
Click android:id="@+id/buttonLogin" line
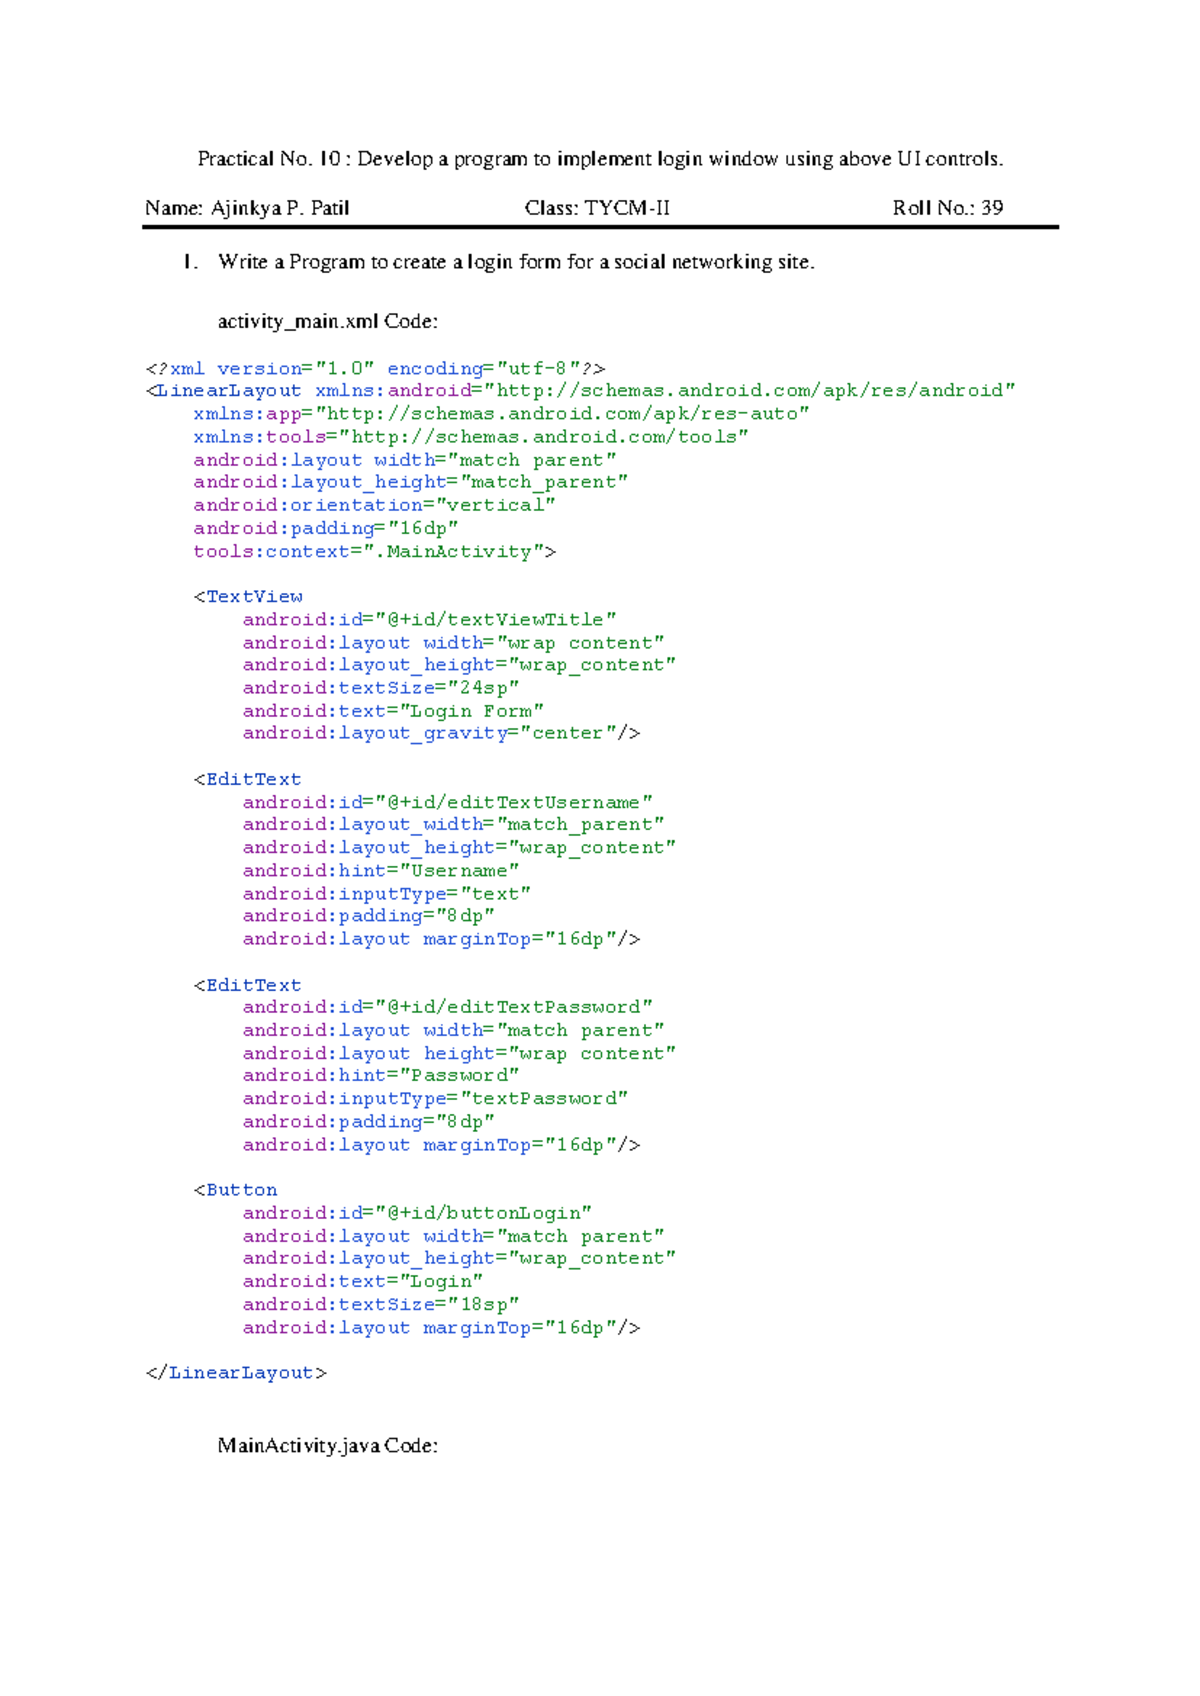[418, 1214]
